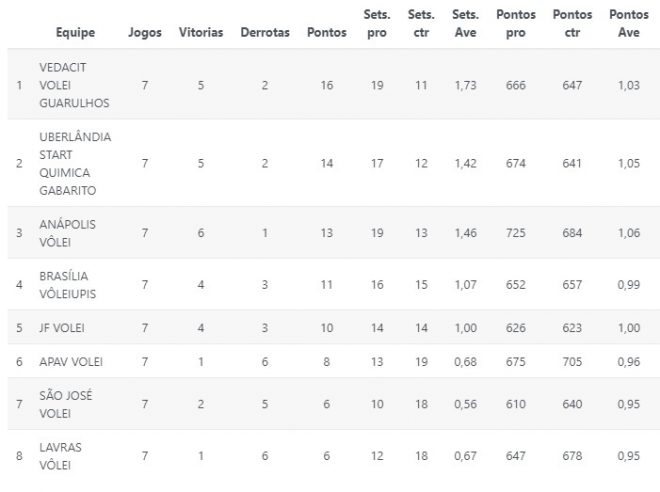Select the Pontos Ave column header

628,24
